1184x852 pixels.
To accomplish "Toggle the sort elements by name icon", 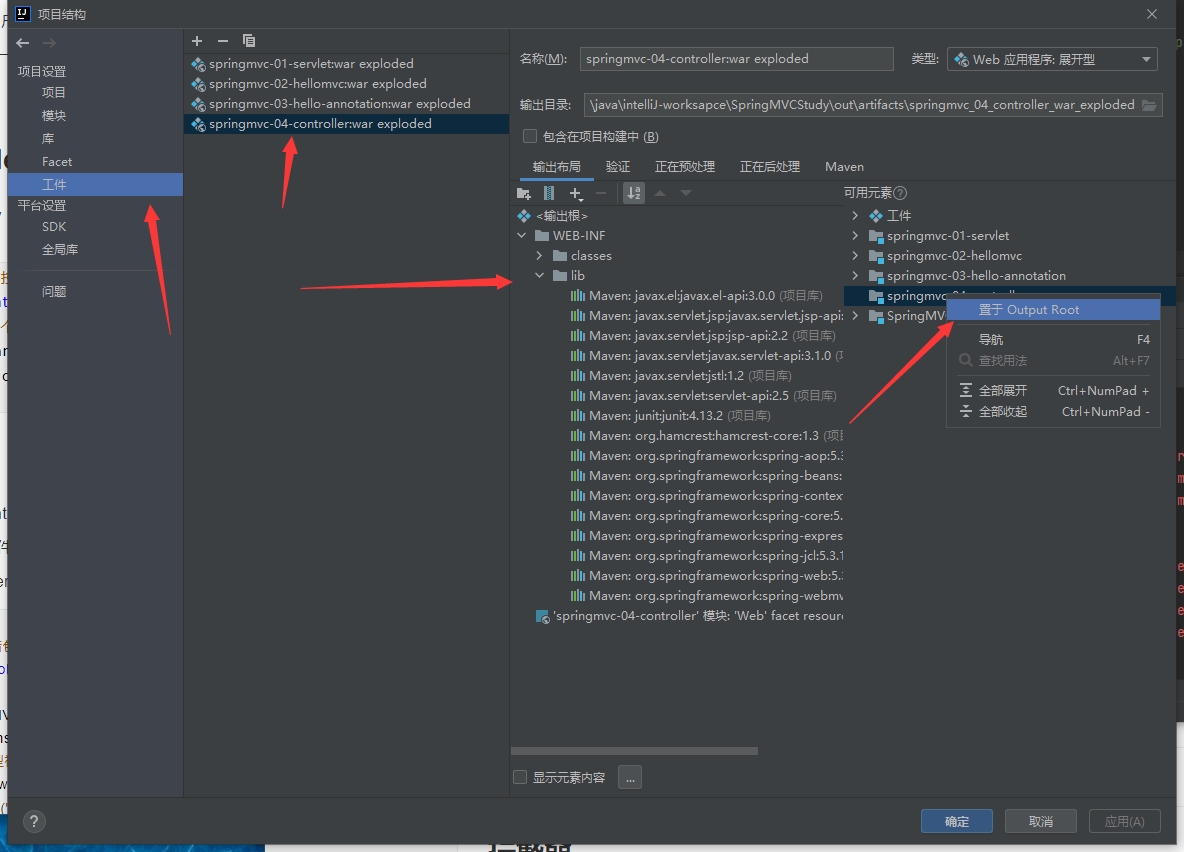I will point(634,193).
